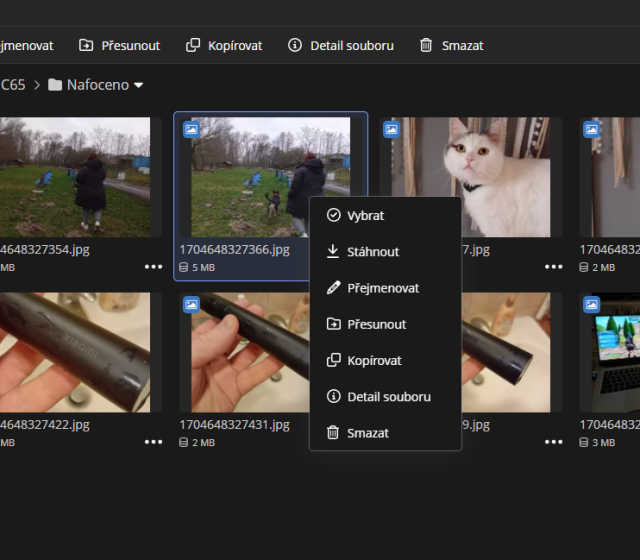Image resolution: width=640 pixels, height=560 pixels.
Task: Choose Přejmenovat in the context menu
Action: tap(382, 288)
